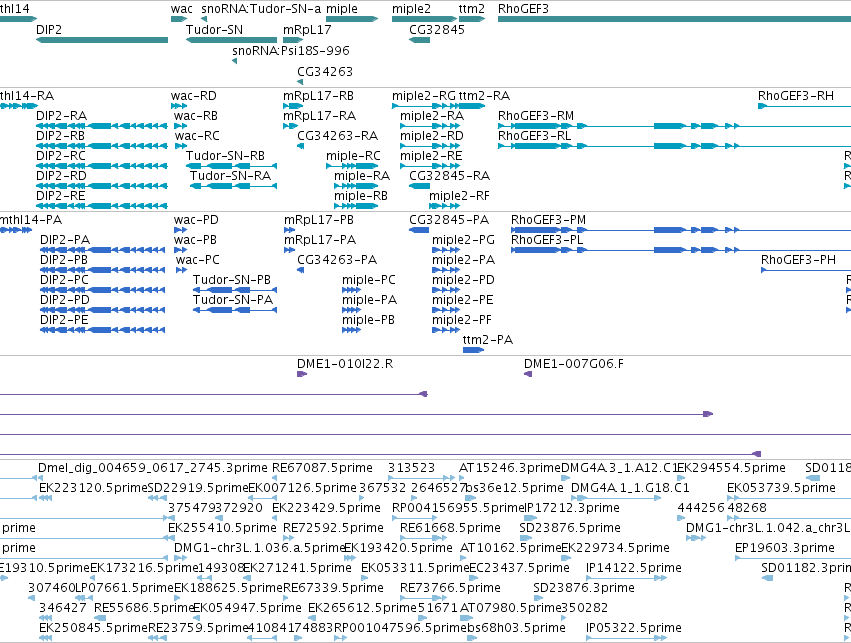Click the EP19603.3prime EST label
The image size is (851, 643).
(785, 547)
